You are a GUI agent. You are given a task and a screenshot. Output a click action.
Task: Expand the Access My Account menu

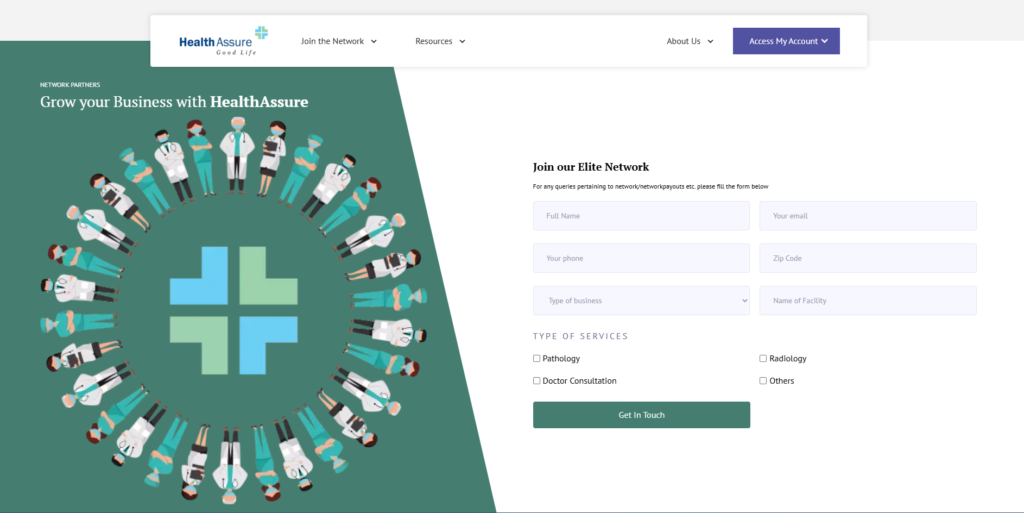784,41
